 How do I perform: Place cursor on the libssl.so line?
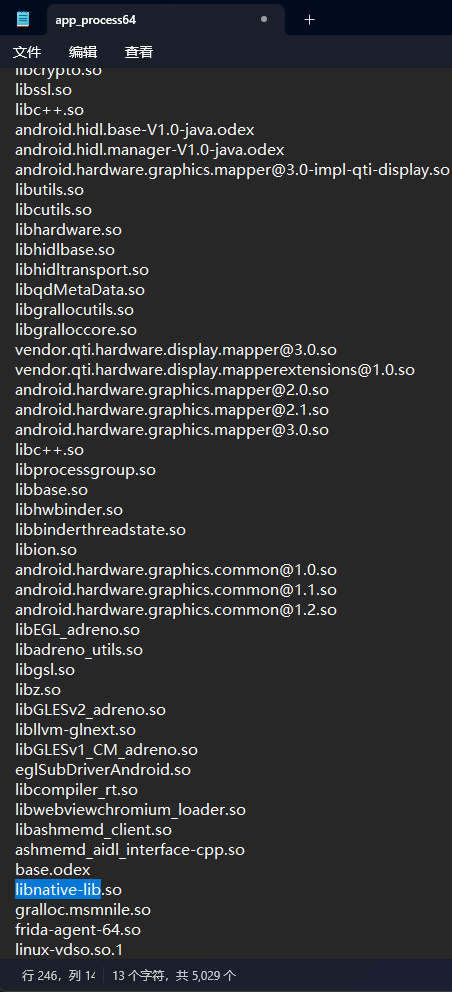[x=43, y=90]
